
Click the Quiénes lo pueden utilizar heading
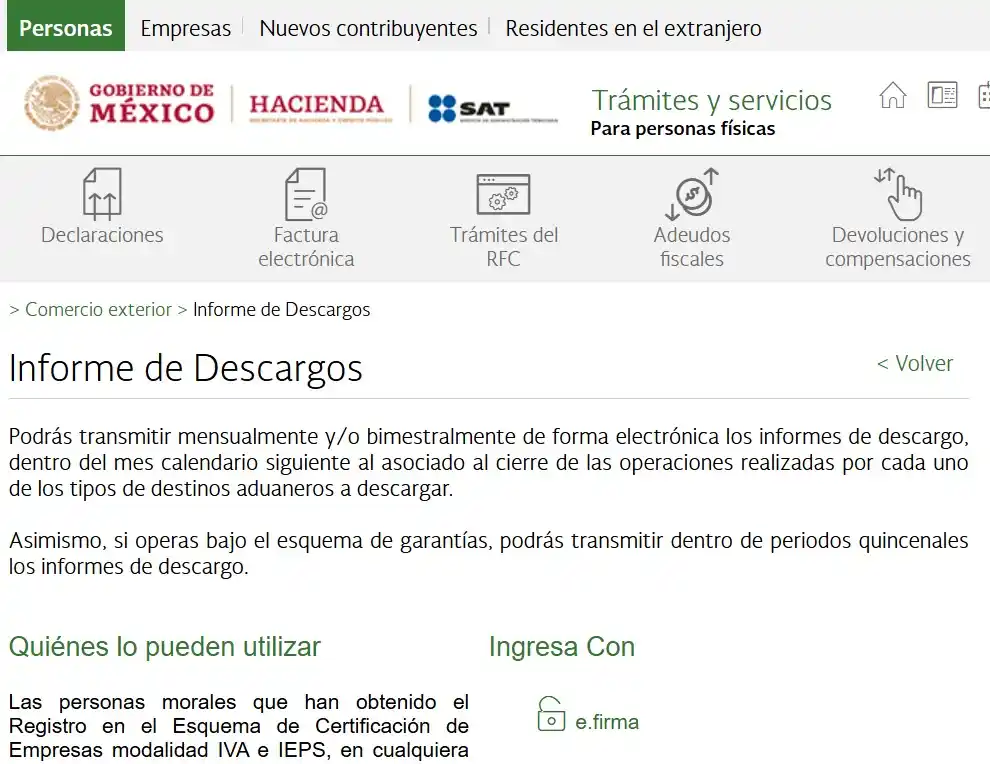coord(165,647)
